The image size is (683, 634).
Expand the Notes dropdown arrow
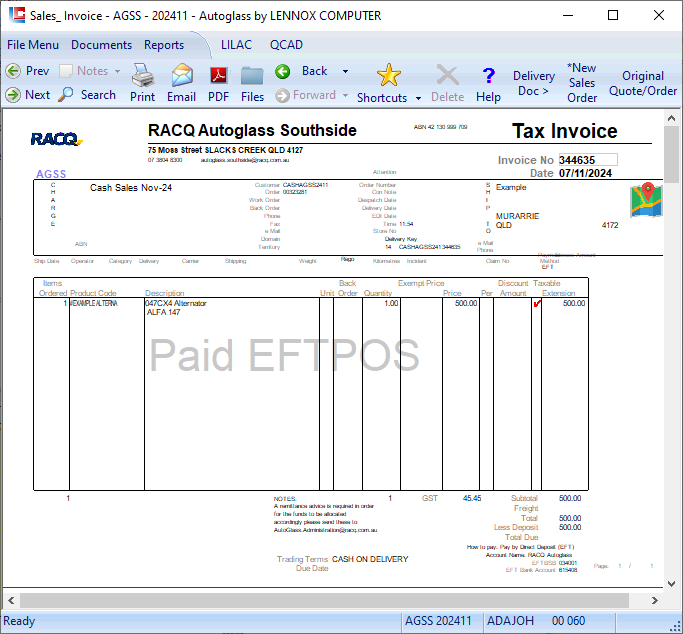117,71
